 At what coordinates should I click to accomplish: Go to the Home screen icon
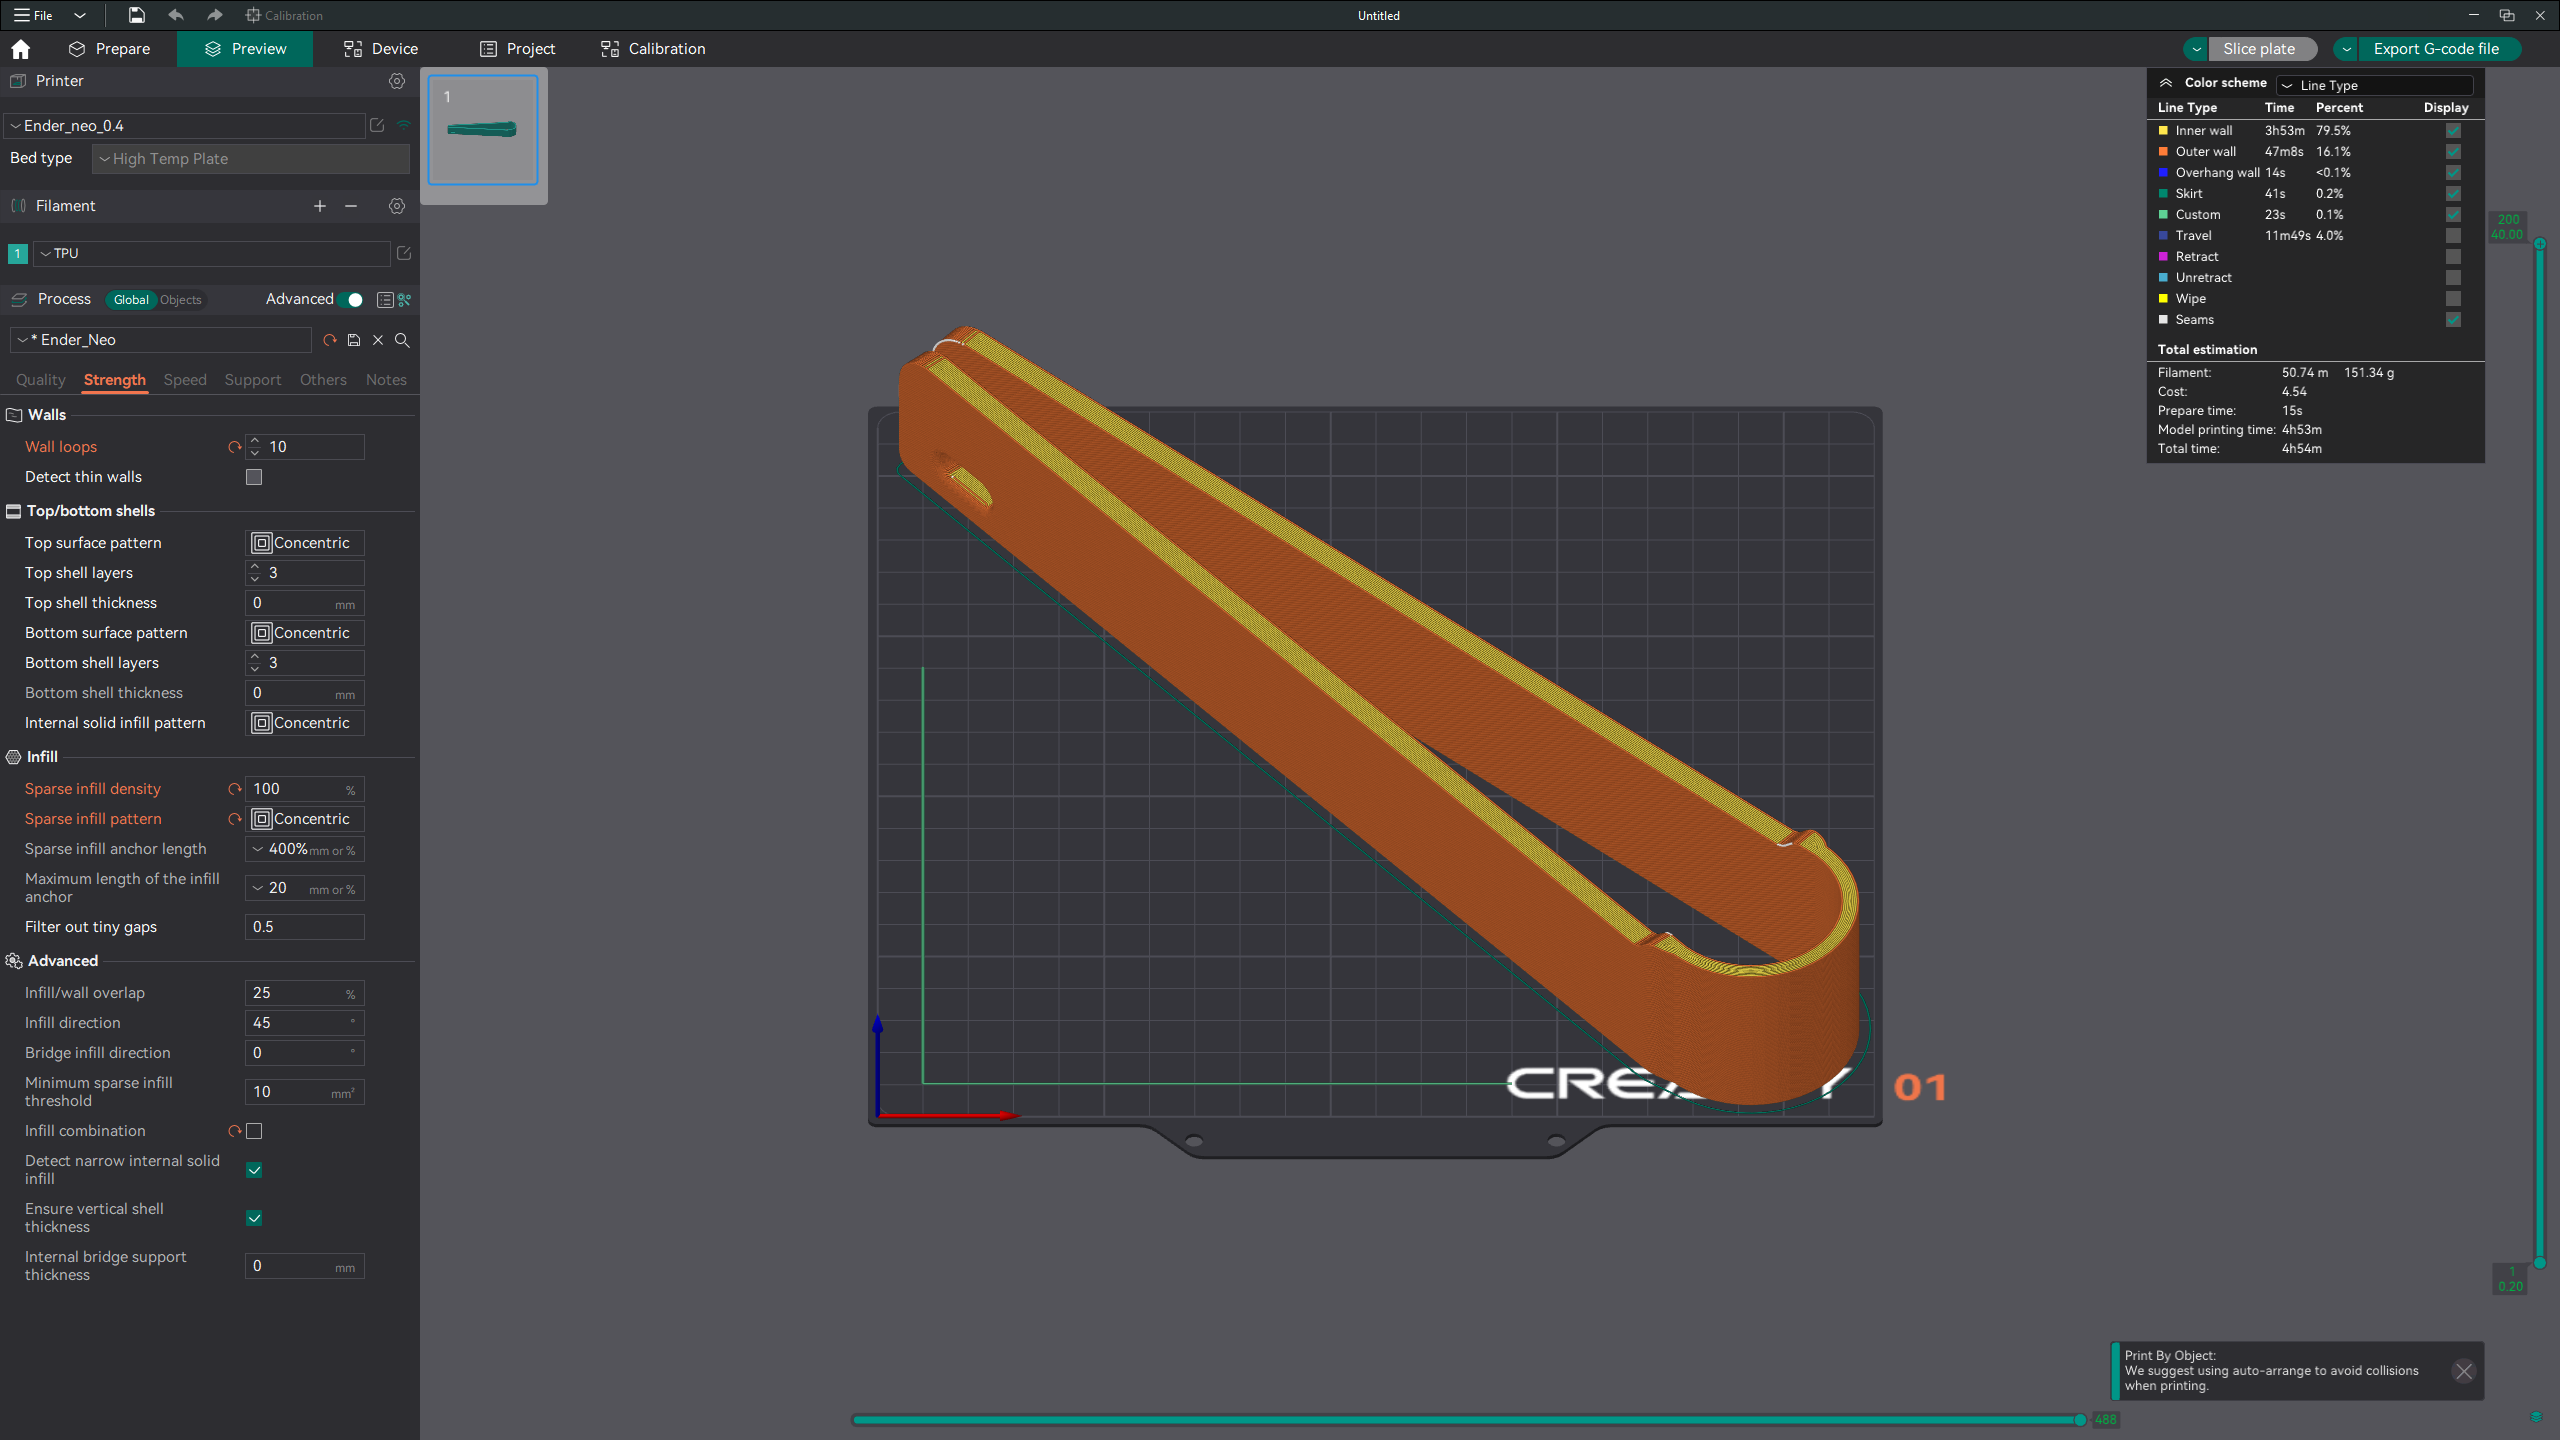pos(21,49)
